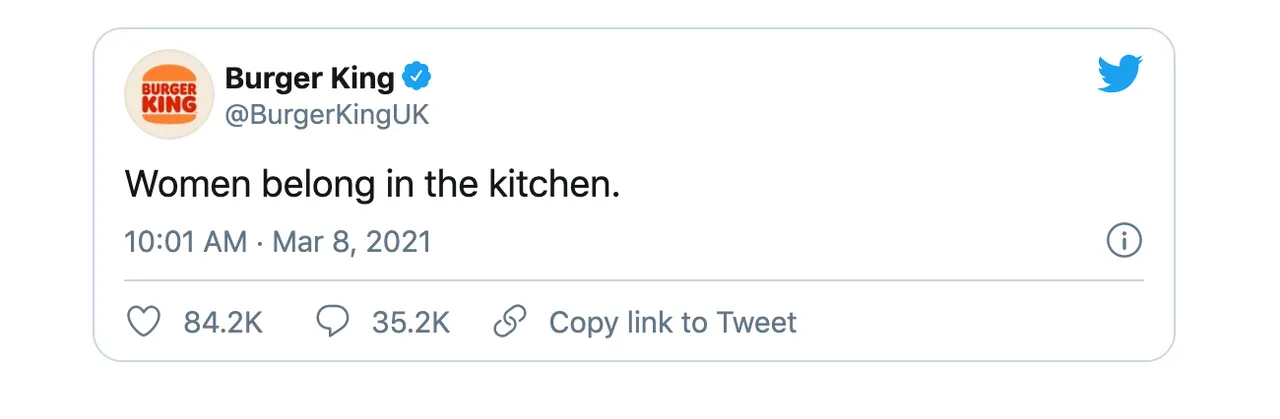Click the 35.2K replies count
The image size is (1280, 419).
pos(411,323)
